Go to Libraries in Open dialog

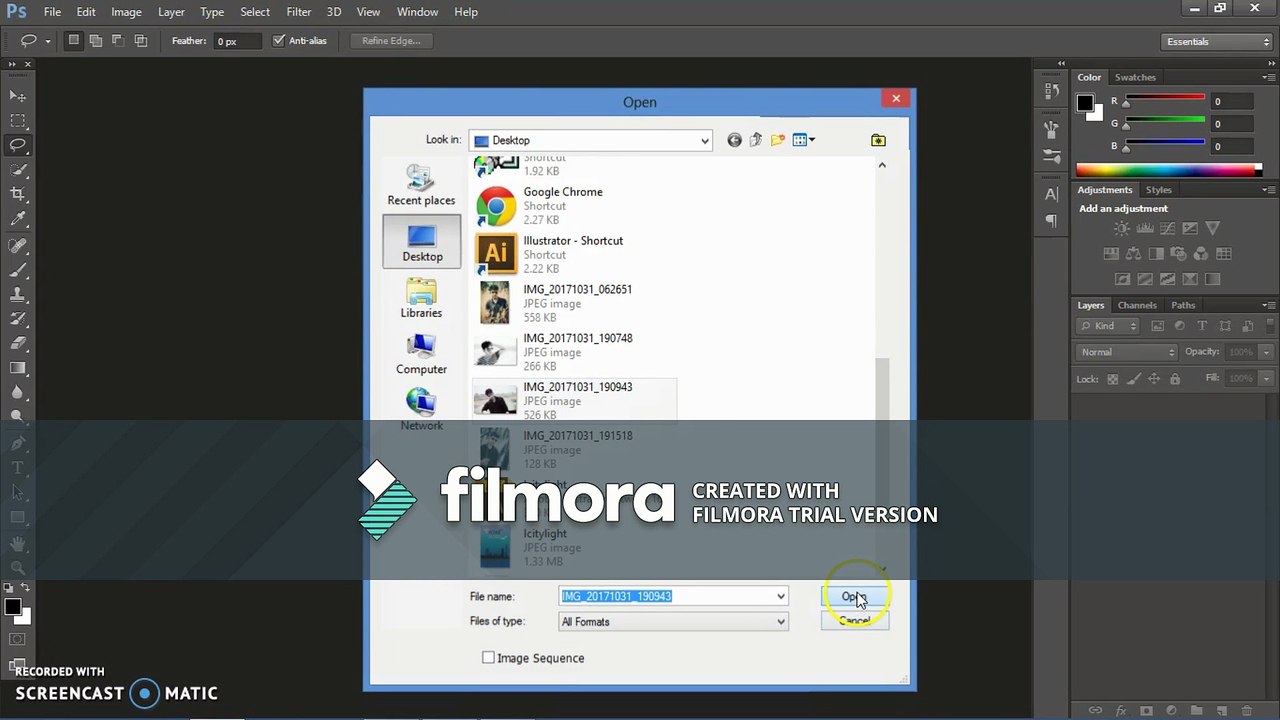point(421,298)
